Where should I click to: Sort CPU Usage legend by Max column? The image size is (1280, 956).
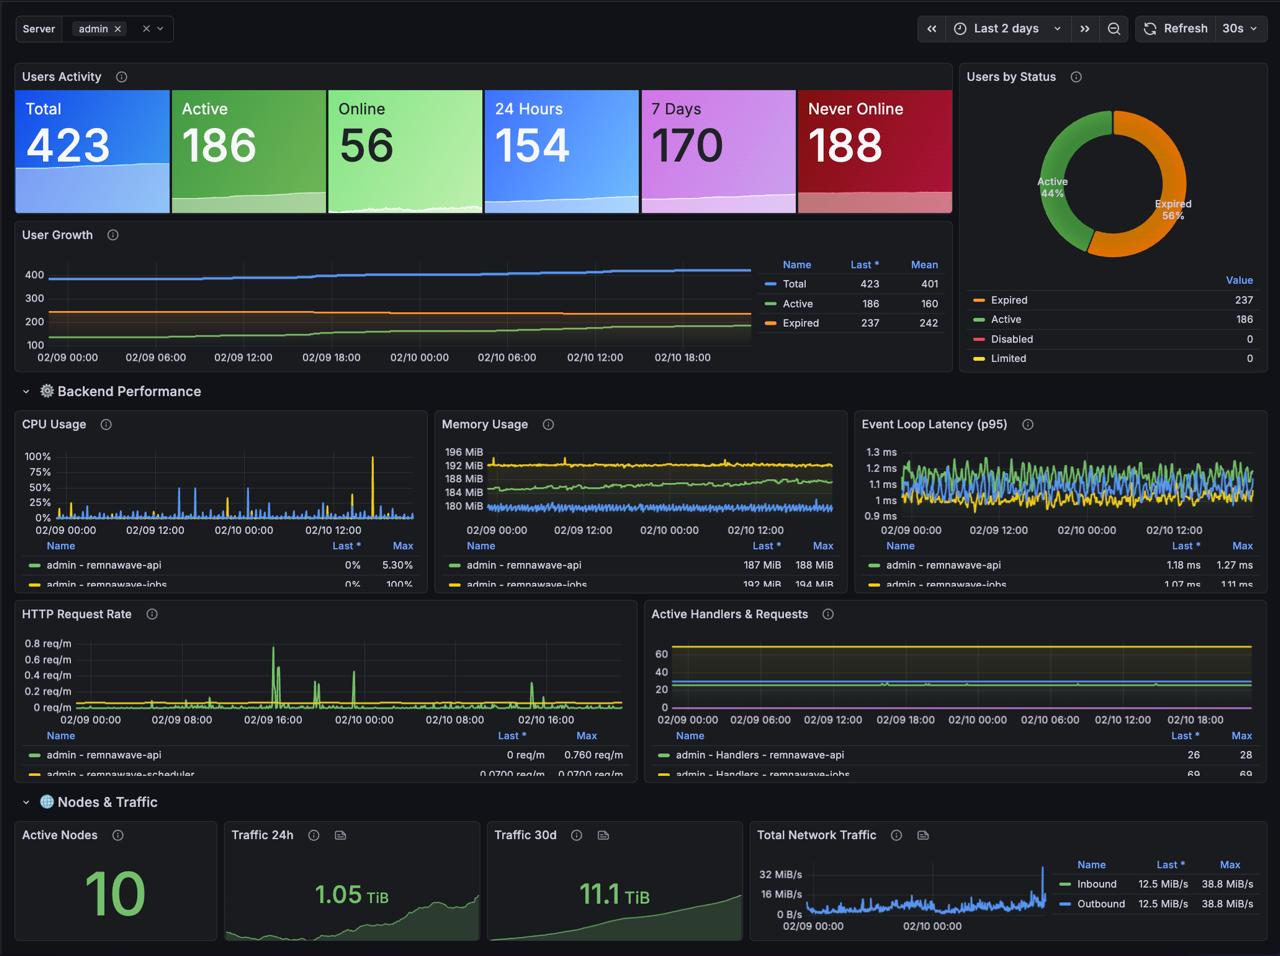[403, 546]
